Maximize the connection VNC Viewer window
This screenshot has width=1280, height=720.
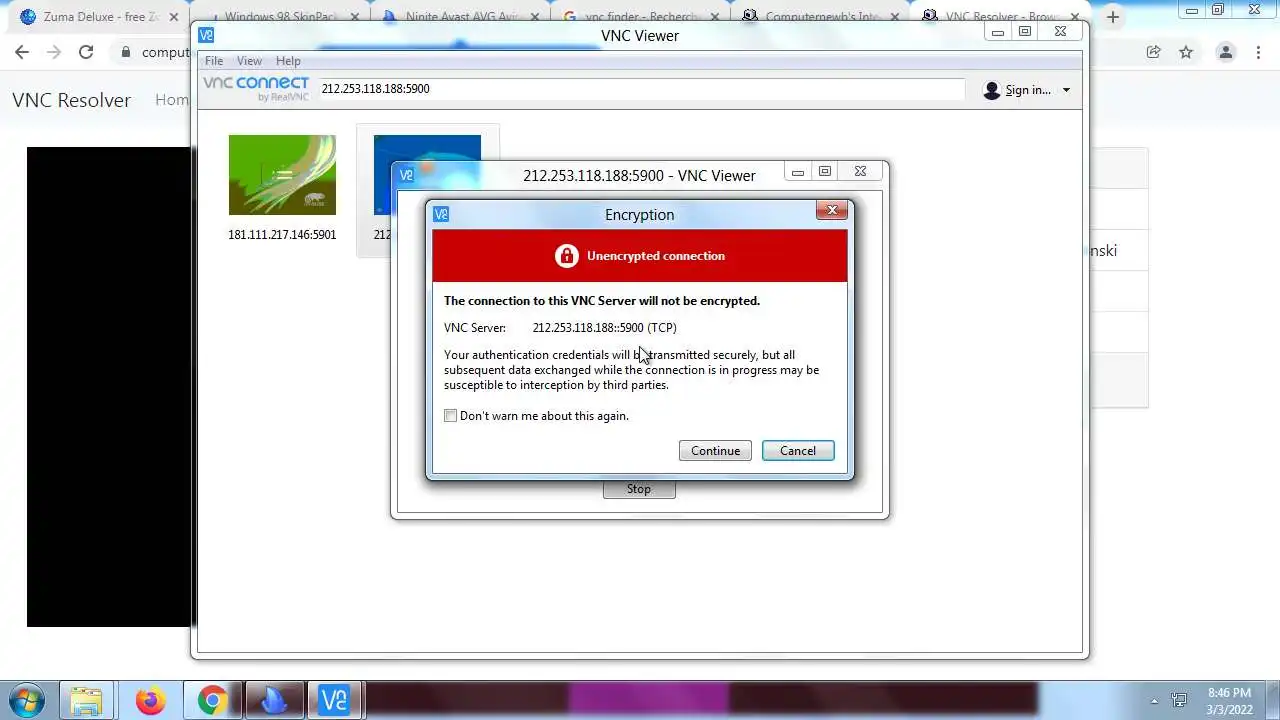825,171
